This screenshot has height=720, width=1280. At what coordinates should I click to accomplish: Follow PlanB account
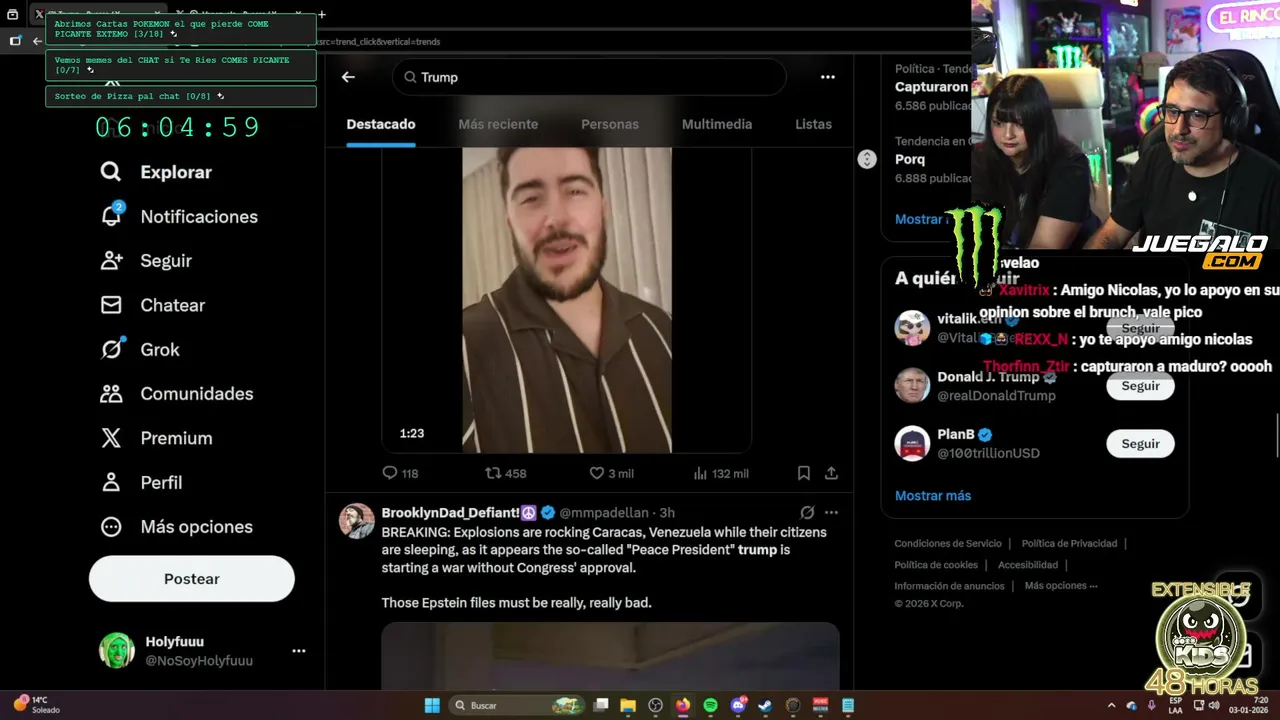point(1140,444)
